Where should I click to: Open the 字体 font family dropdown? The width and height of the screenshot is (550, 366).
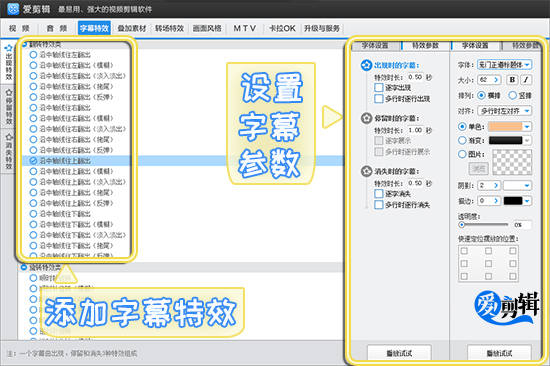coord(505,65)
